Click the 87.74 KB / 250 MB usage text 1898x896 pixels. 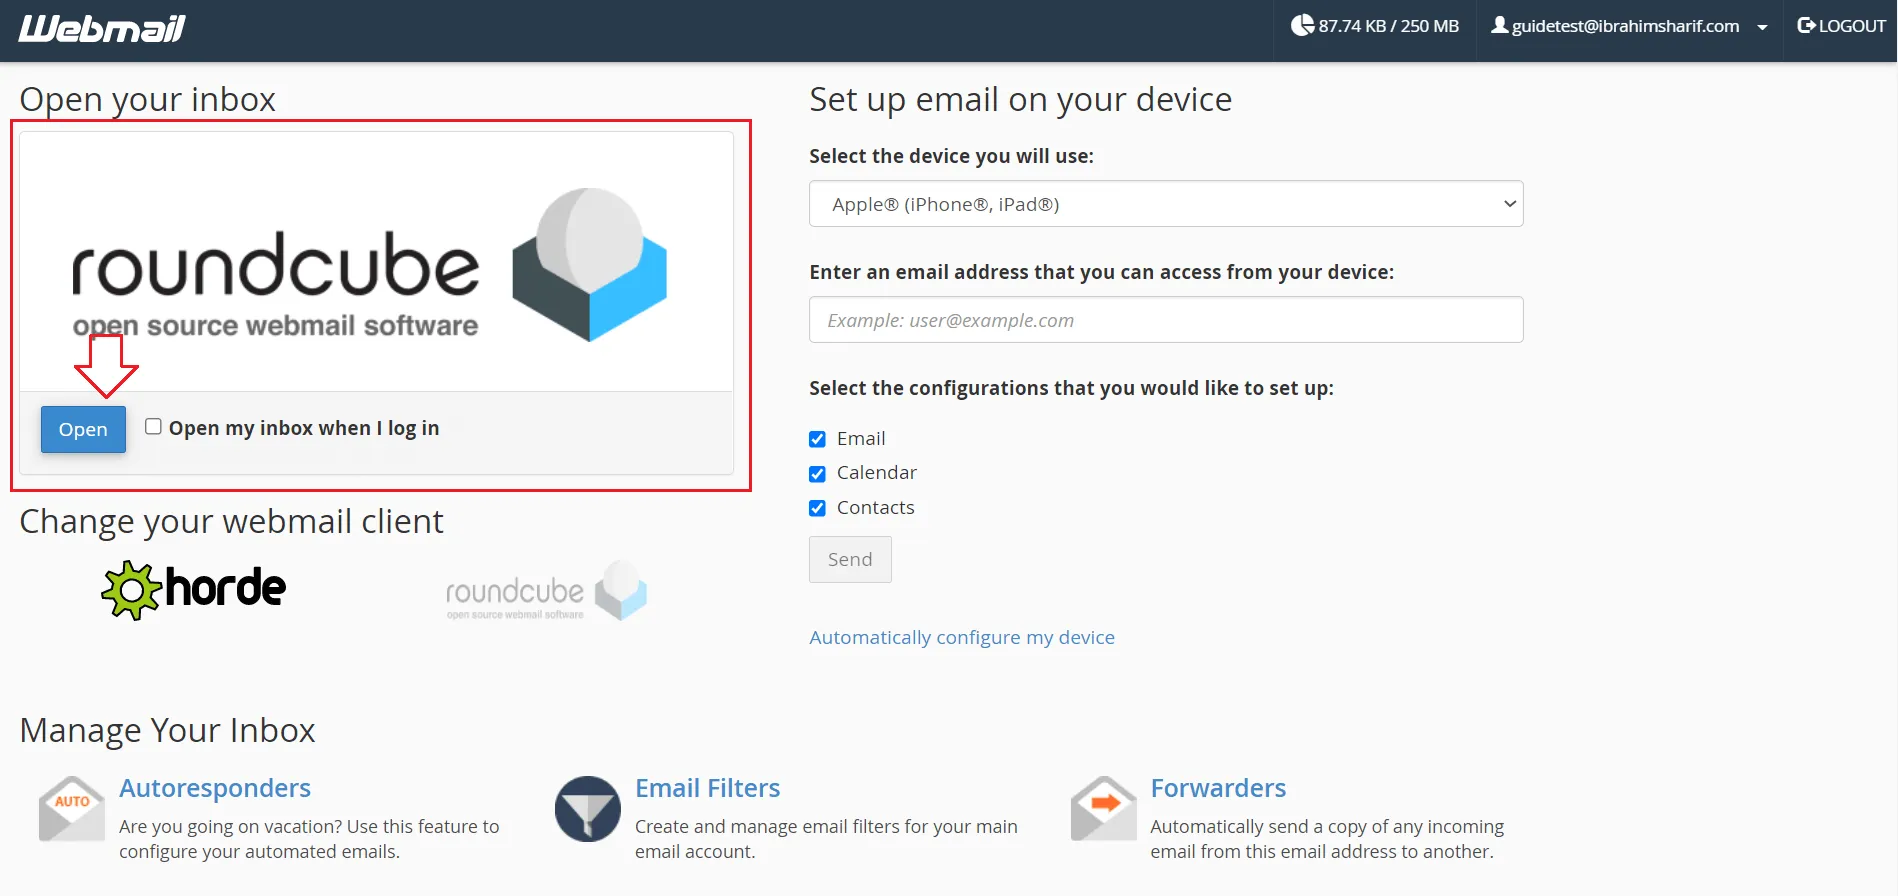(x=1388, y=26)
